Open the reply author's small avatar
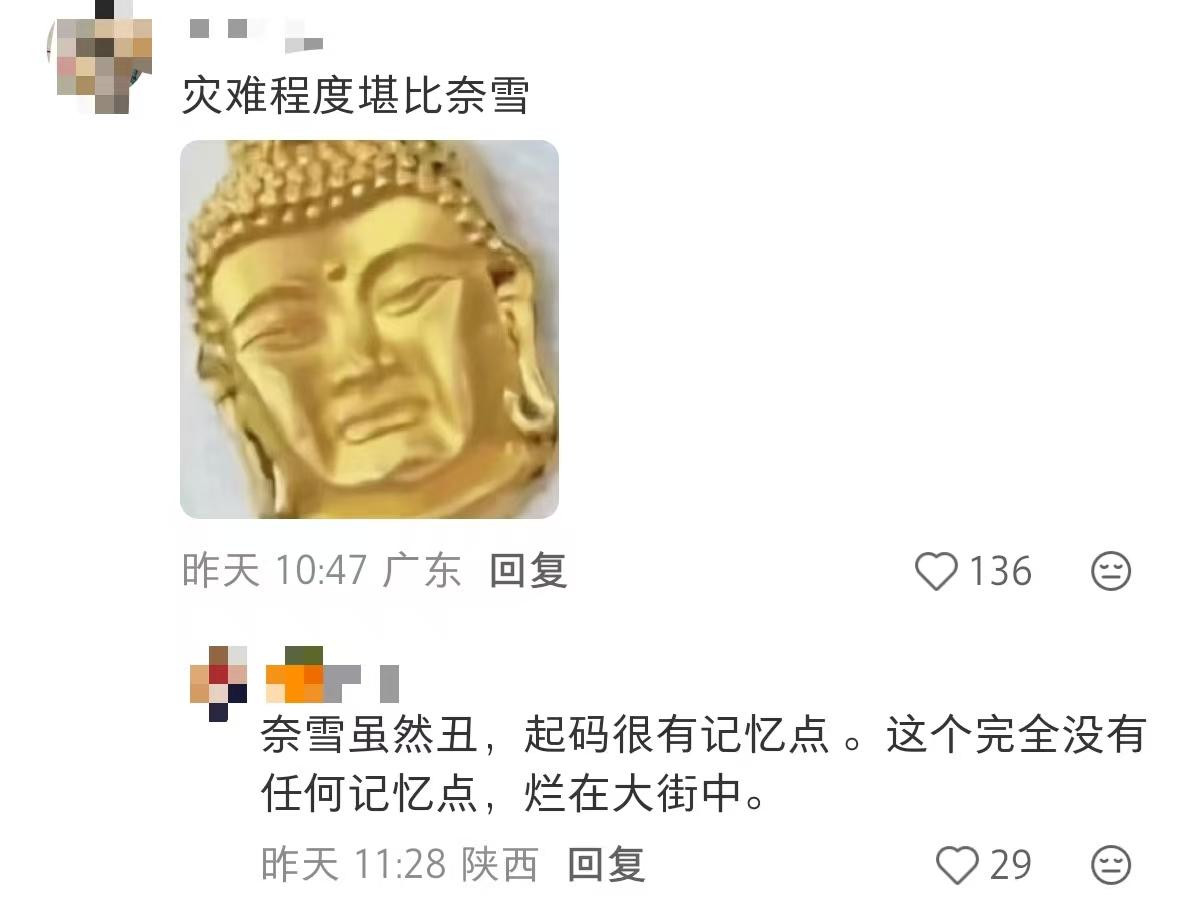Image resolution: width=1200 pixels, height=904 pixels. tap(218, 683)
